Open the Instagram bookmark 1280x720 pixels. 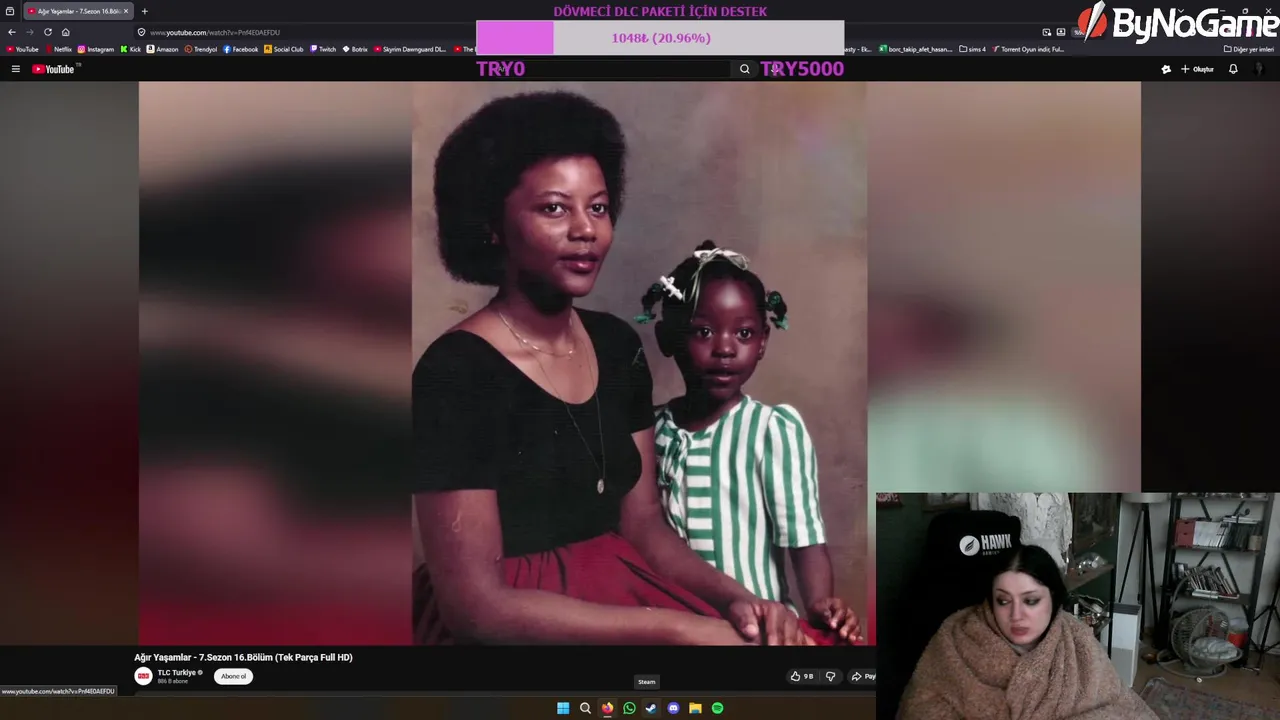(x=96, y=49)
